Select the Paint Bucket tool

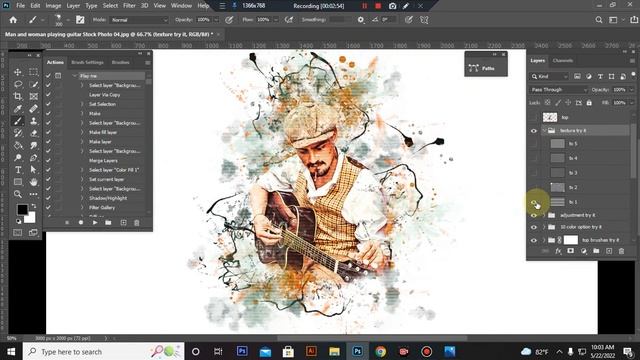tap(18, 145)
